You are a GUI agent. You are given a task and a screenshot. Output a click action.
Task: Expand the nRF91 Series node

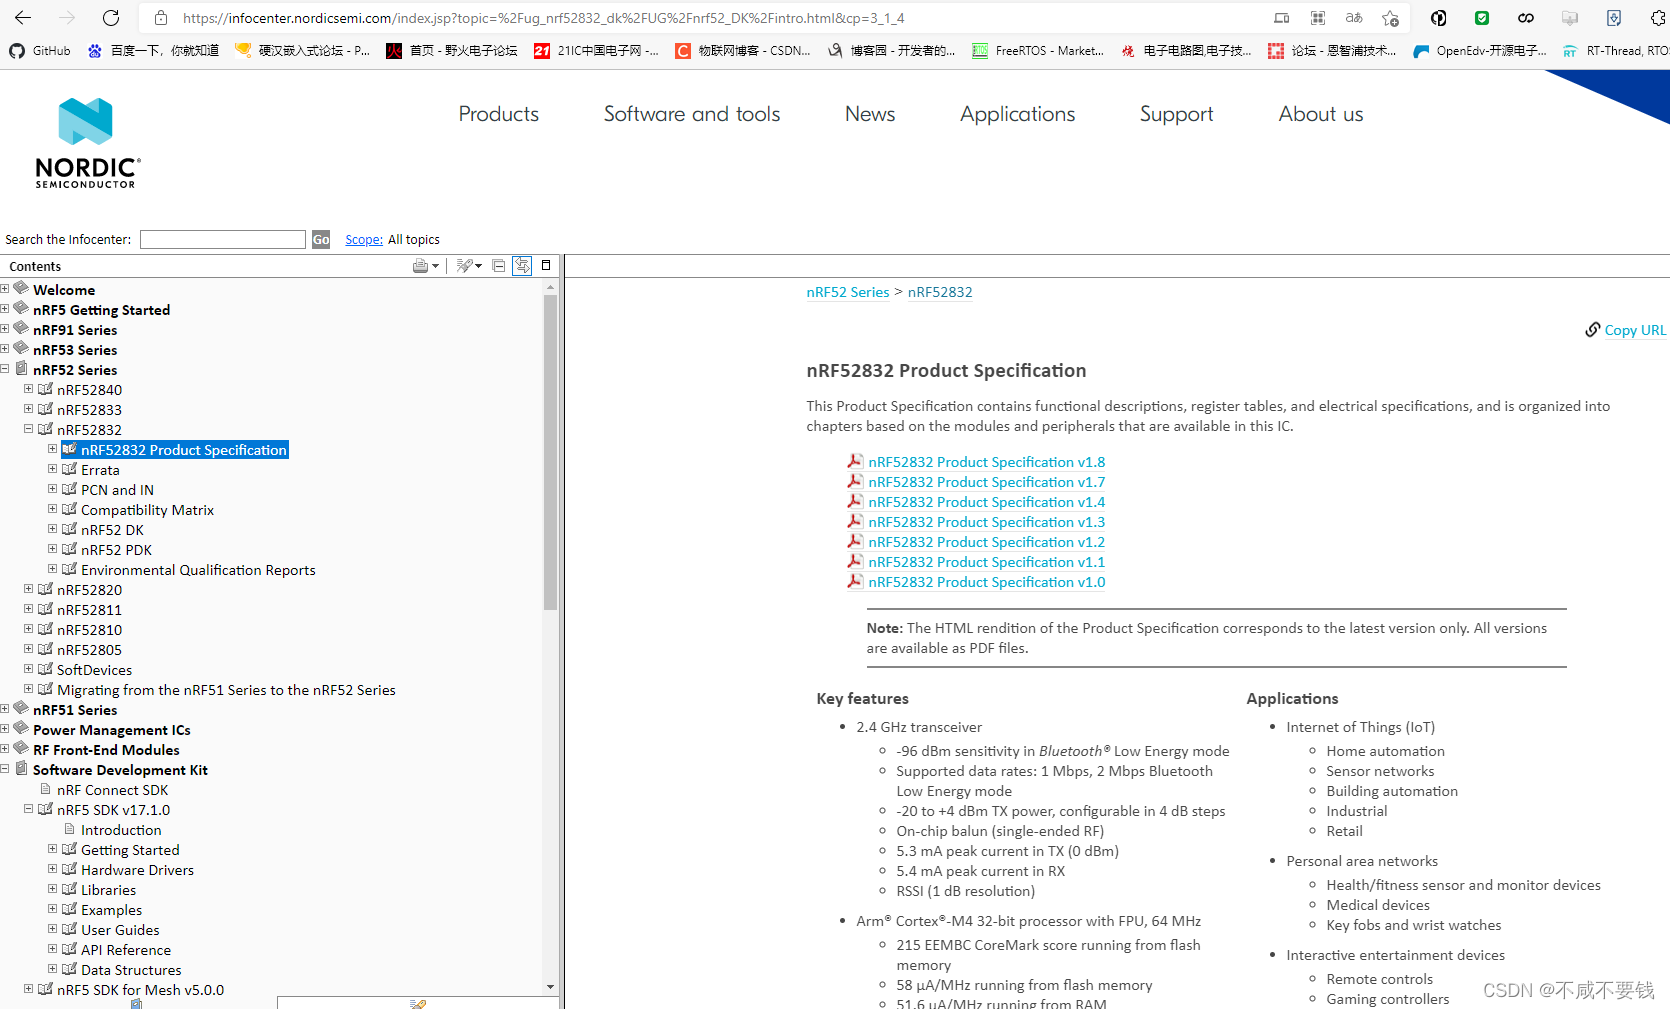point(5,329)
